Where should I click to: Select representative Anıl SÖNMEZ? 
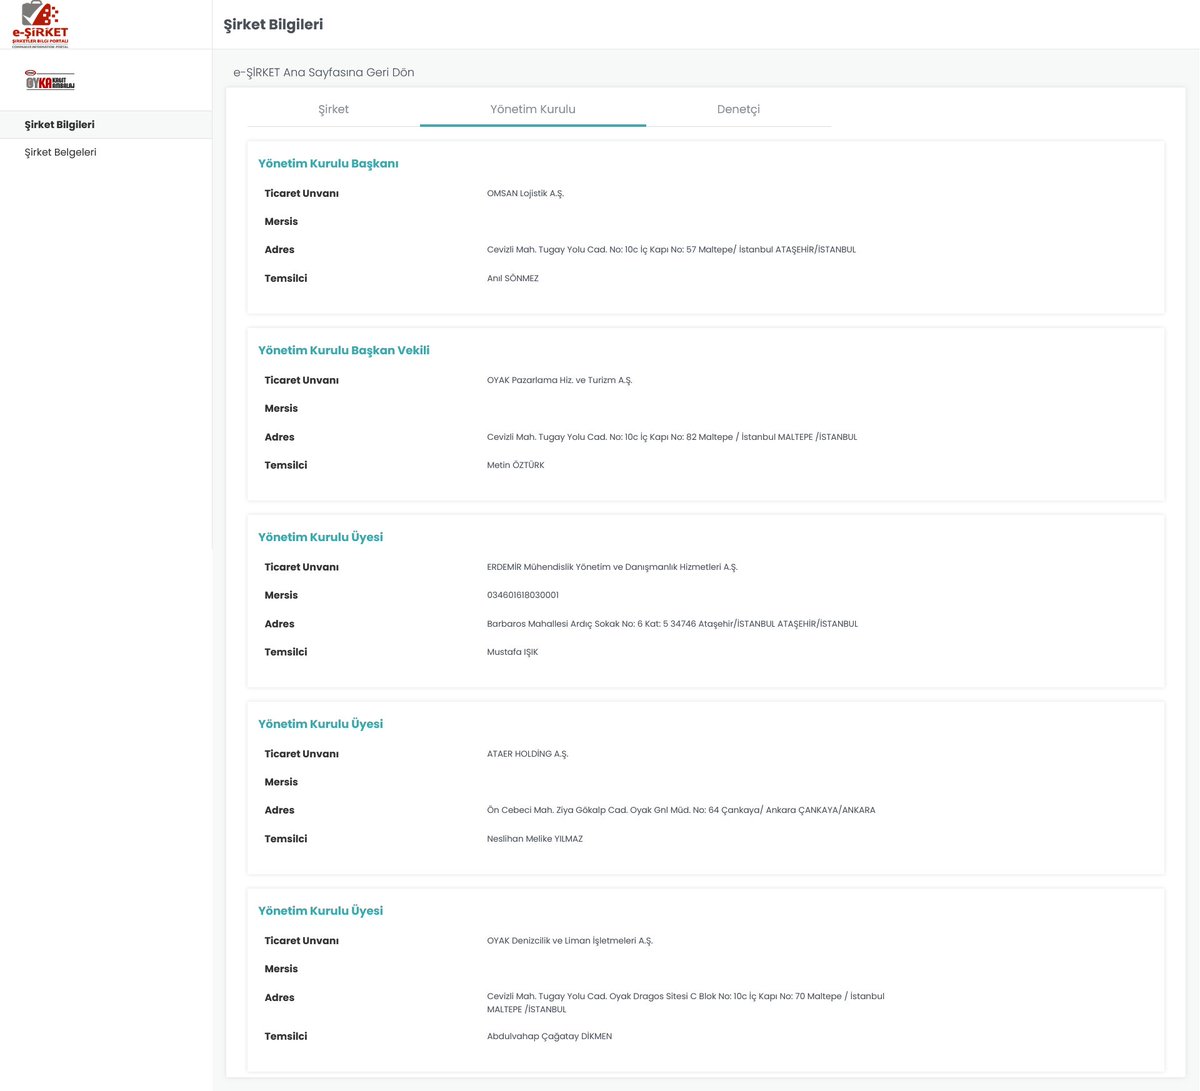[513, 279]
